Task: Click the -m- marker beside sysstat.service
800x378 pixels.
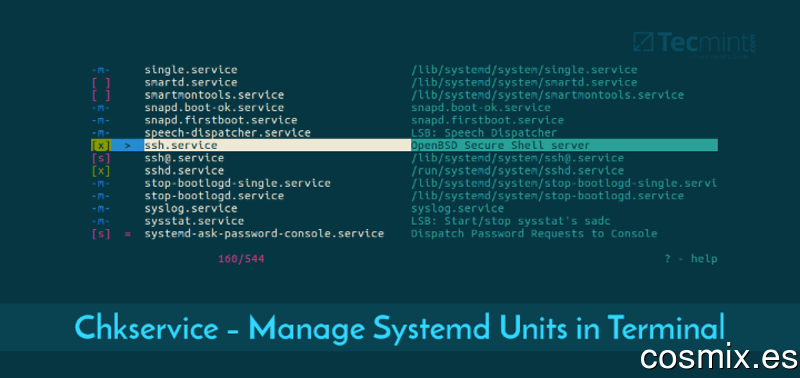Action: (x=101, y=221)
